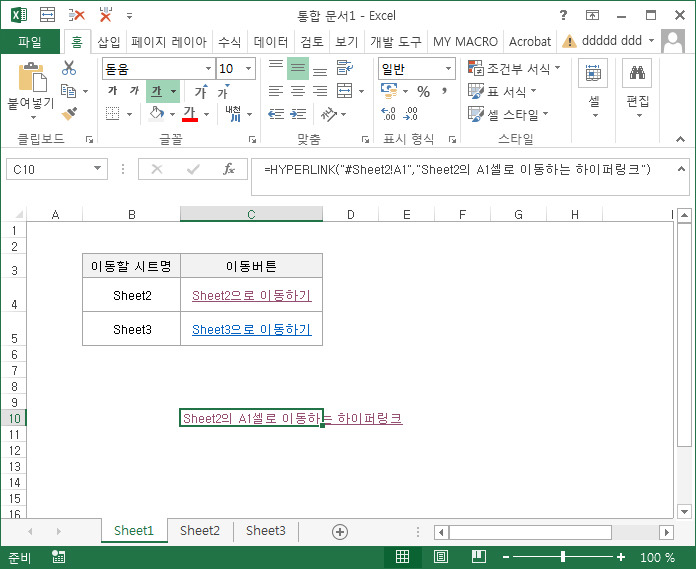This screenshot has width=696, height=569.
Task: Switch to the Formulas tab
Action: click(229, 42)
